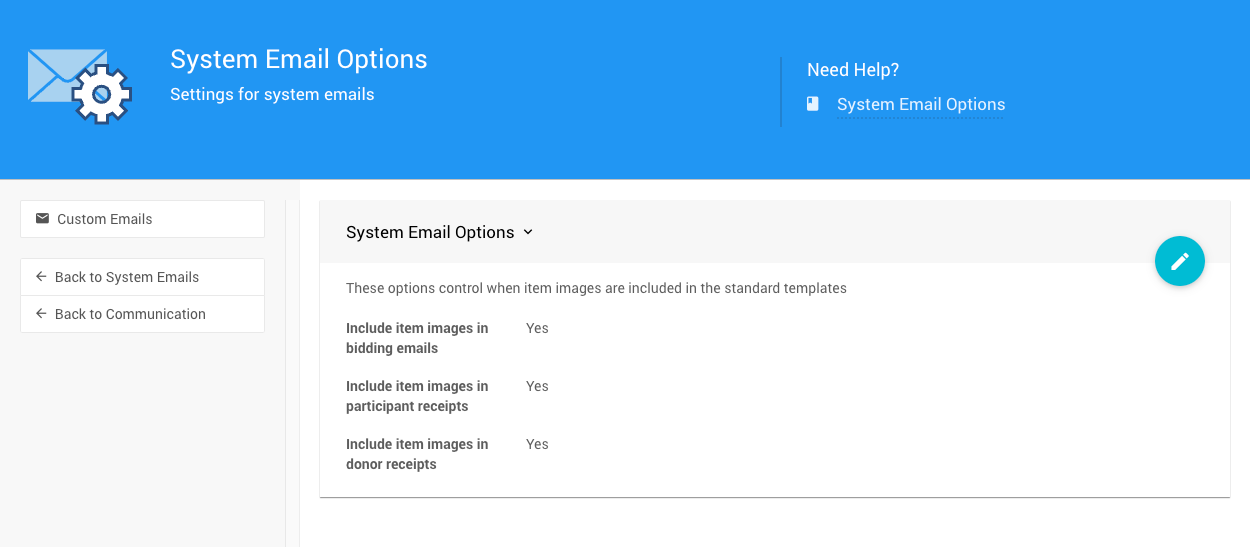Viewport: 1250px width, 547px height.
Task: Open the System Email Options help link
Action: click(920, 104)
